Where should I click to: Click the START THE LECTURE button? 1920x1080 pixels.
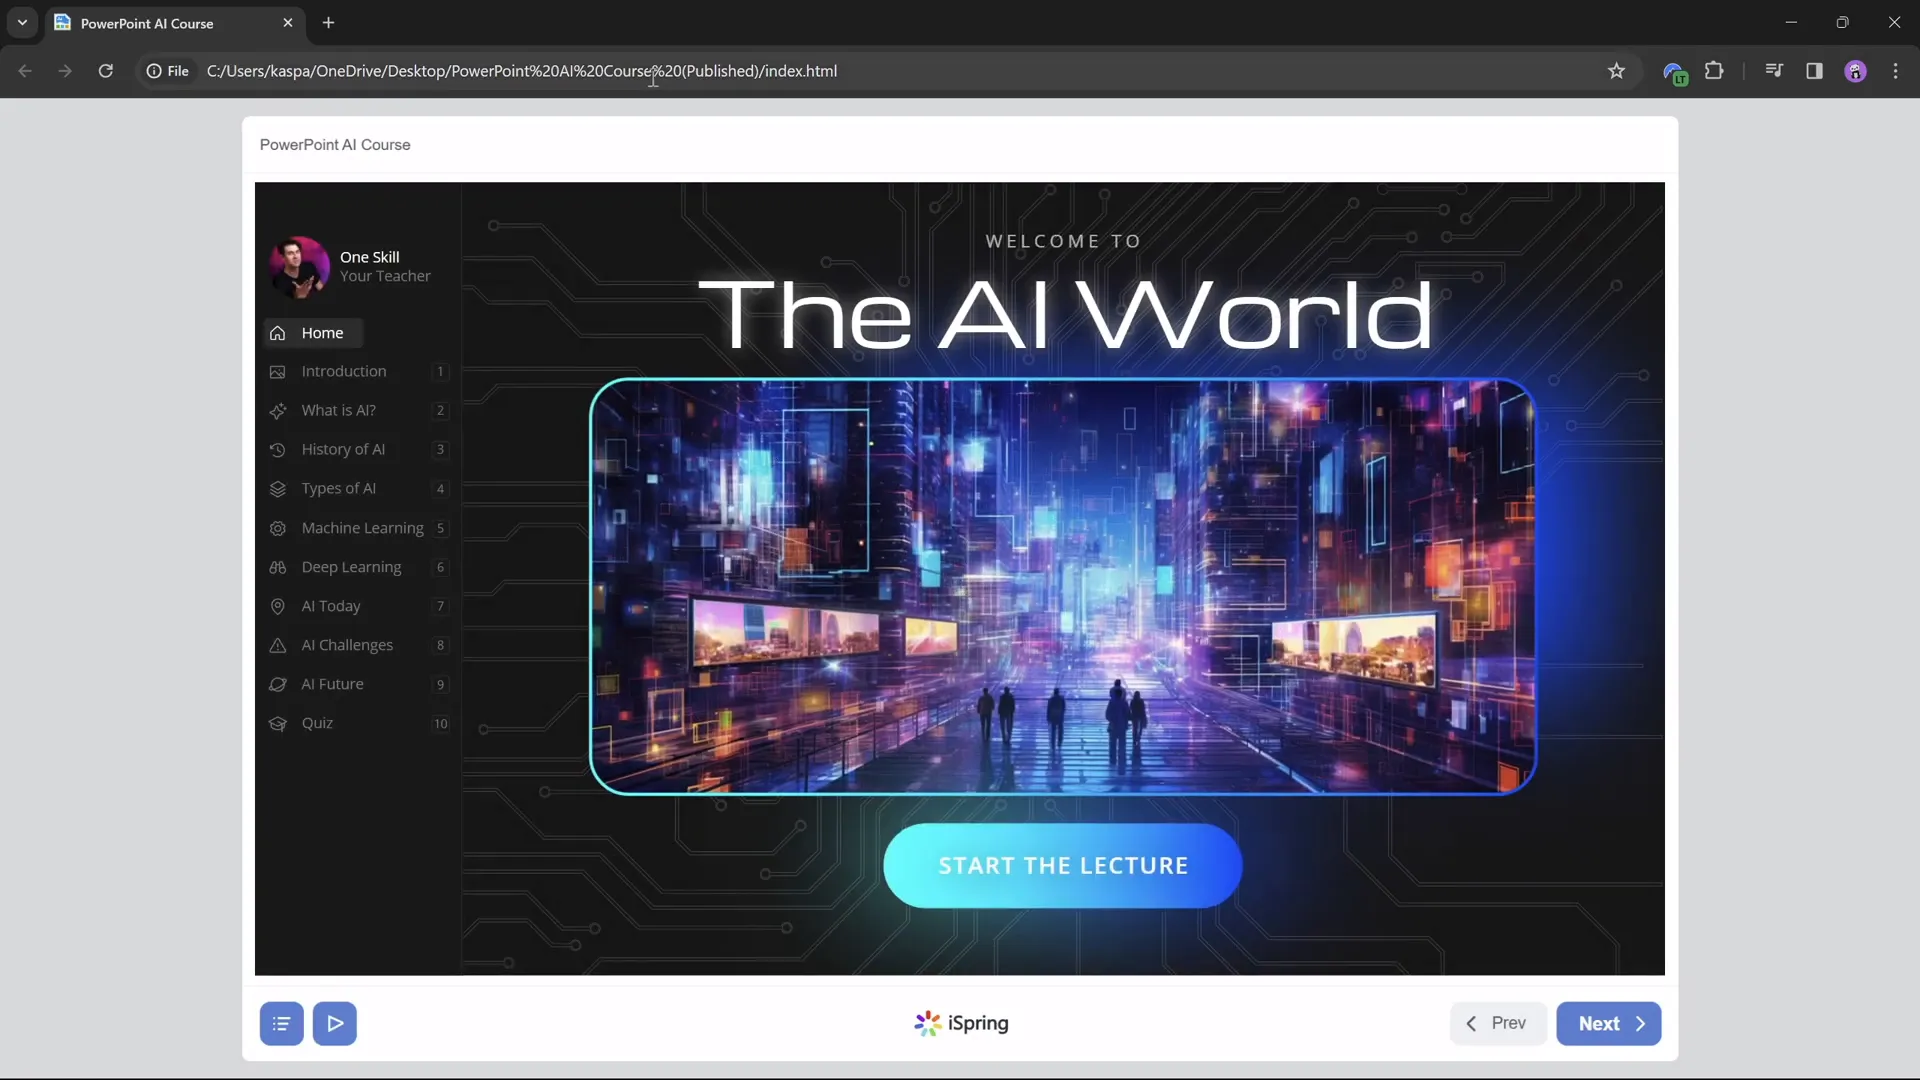pos(1062,865)
